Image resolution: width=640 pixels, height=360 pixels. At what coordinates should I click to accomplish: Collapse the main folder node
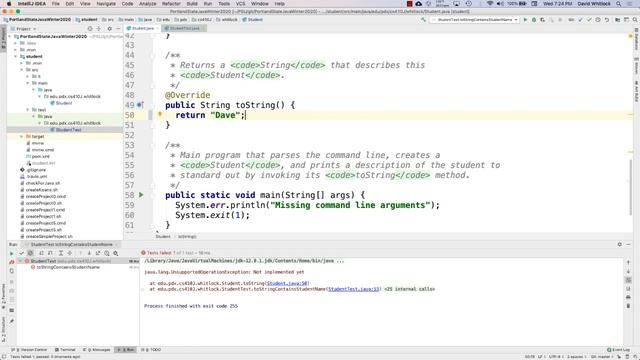(28, 83)
